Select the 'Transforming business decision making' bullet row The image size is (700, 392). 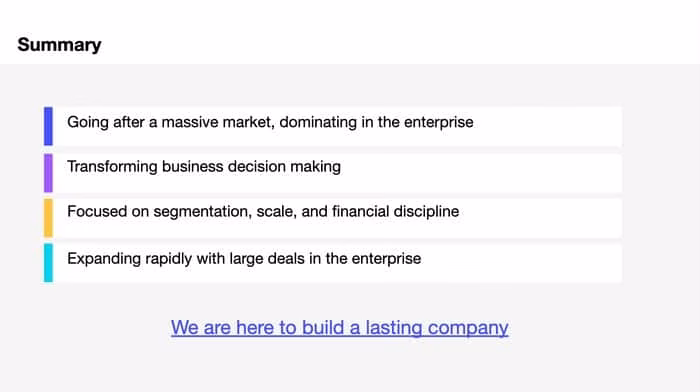(333, 173)
